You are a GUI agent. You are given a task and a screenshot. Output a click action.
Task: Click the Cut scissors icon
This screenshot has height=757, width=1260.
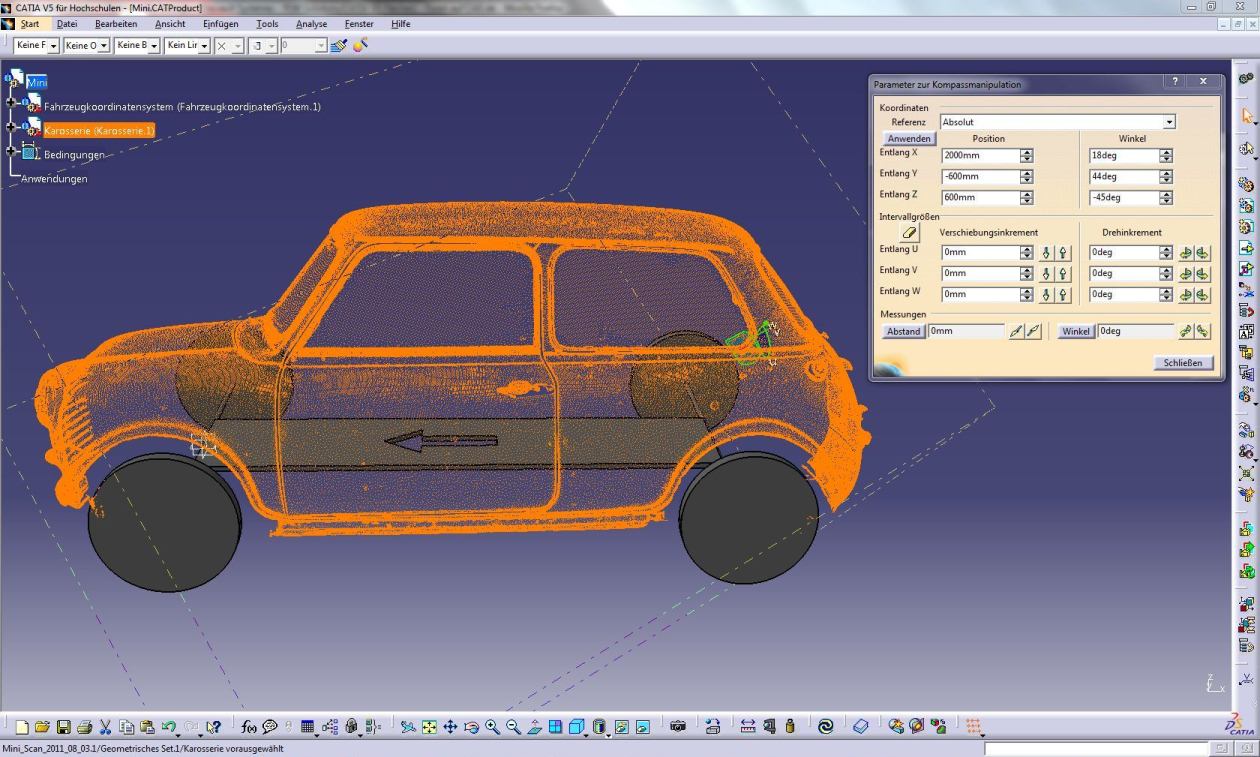[x=105, y=727]
